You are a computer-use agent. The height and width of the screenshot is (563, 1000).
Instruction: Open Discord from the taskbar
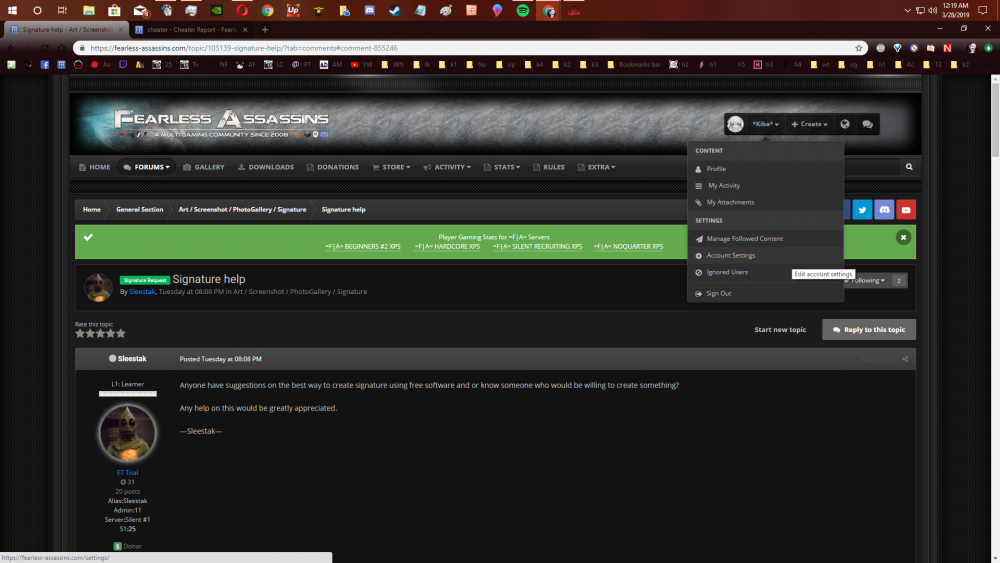[x=369, y=10]
